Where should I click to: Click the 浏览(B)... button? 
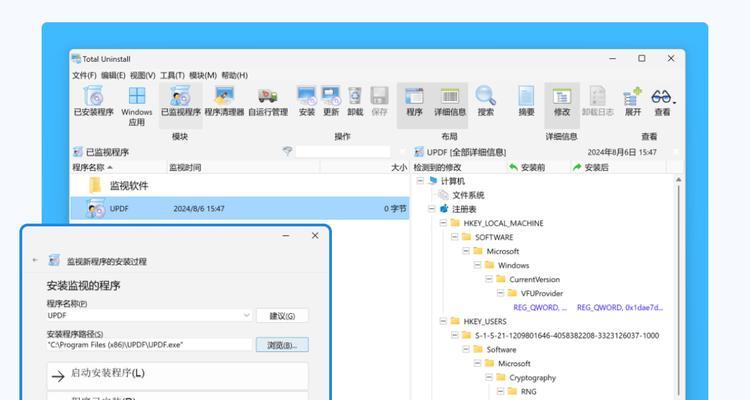[x=282, y=345]
